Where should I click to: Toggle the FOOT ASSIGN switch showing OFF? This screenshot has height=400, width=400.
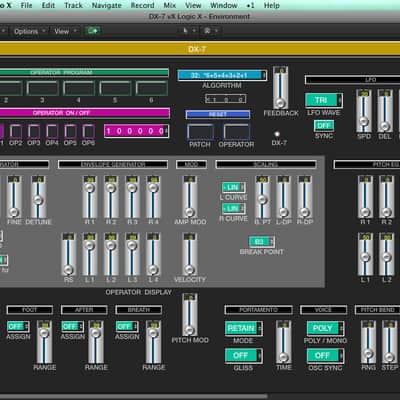pos(18,326)
